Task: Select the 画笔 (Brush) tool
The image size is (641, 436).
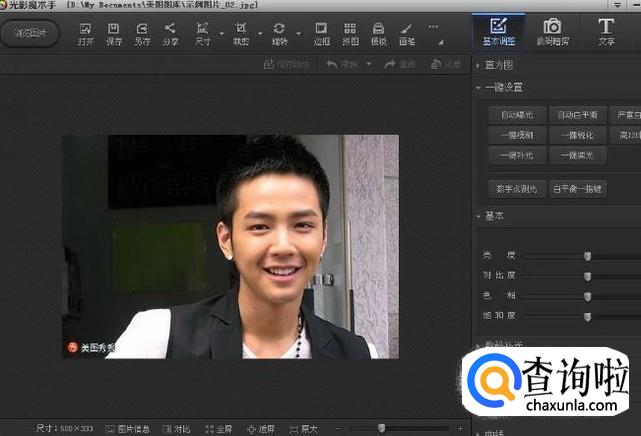Action: click(407, 32)
